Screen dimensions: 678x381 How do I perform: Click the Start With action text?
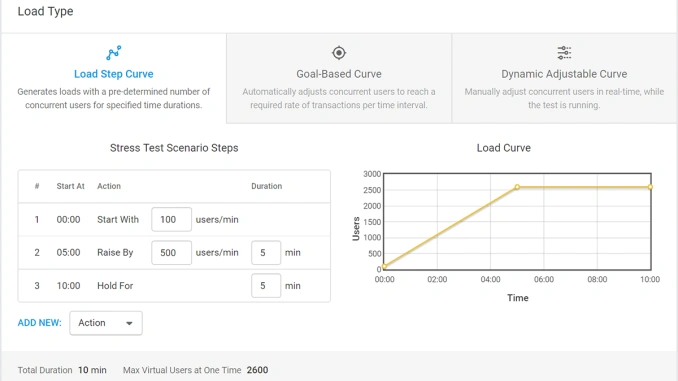(118, 220)
